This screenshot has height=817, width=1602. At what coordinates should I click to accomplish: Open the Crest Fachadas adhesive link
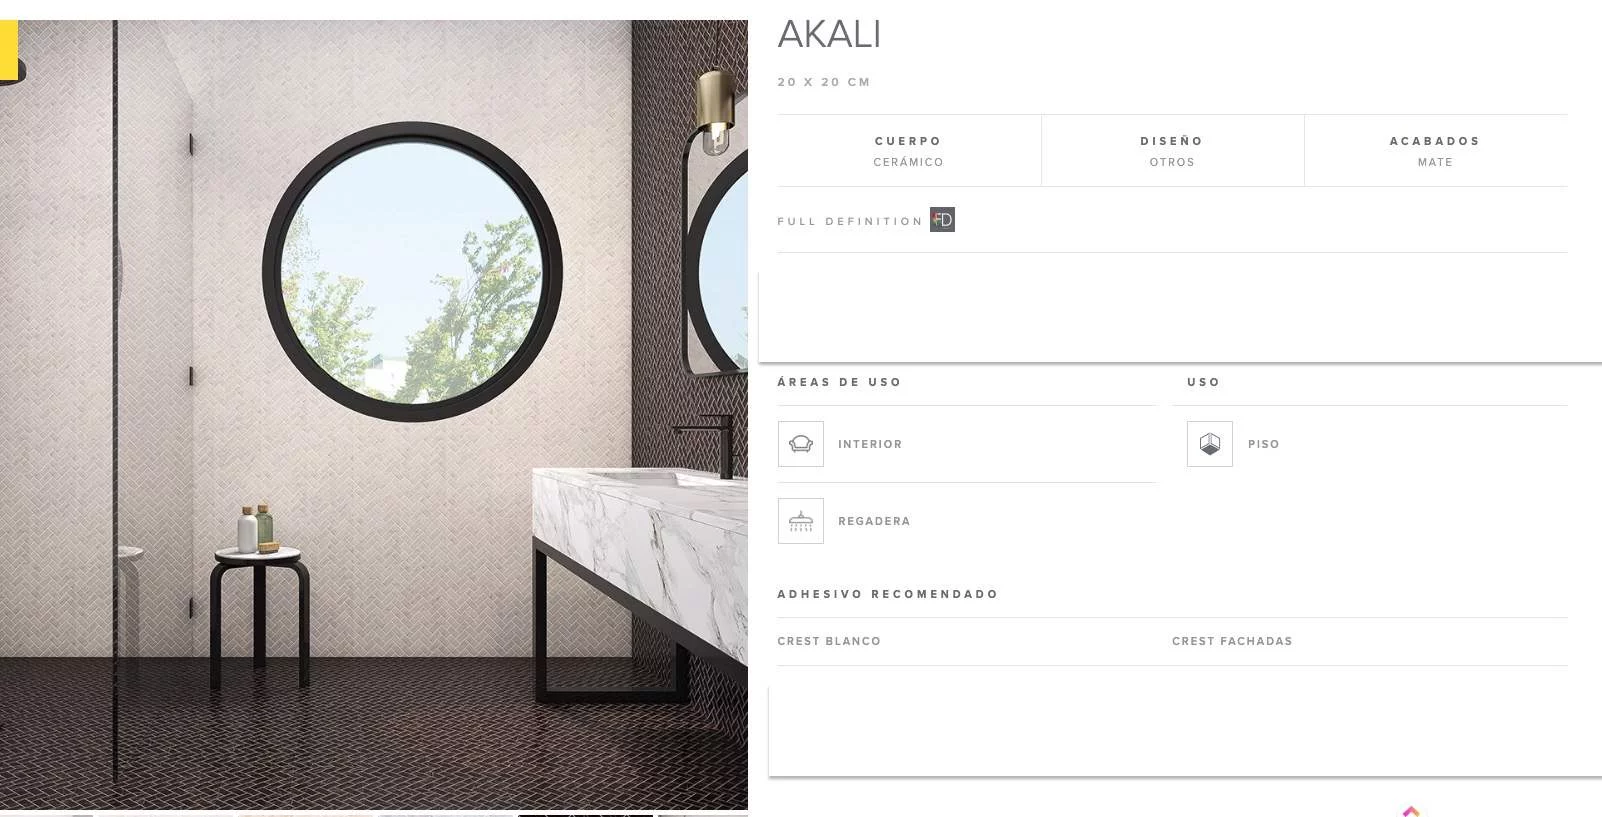tap(1232, 641)
